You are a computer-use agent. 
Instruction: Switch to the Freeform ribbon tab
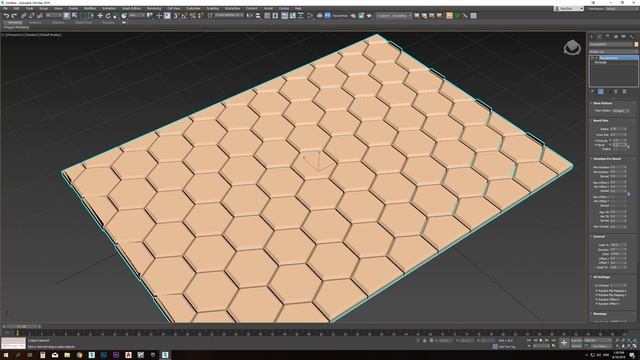click(35, 22)
